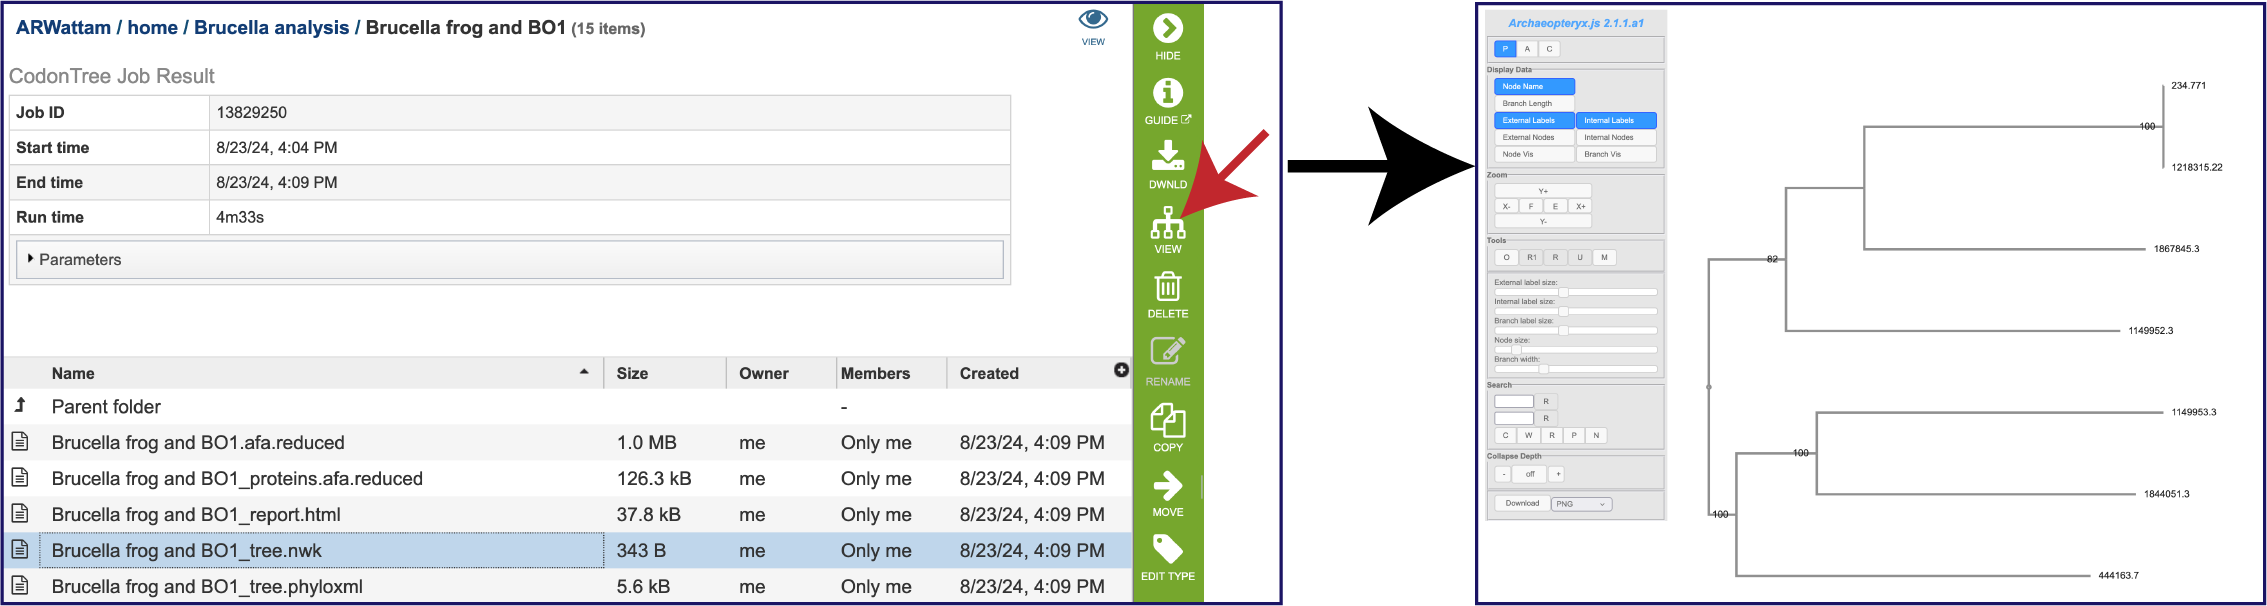Click the EDIT TYPE tag icon

1167,550
